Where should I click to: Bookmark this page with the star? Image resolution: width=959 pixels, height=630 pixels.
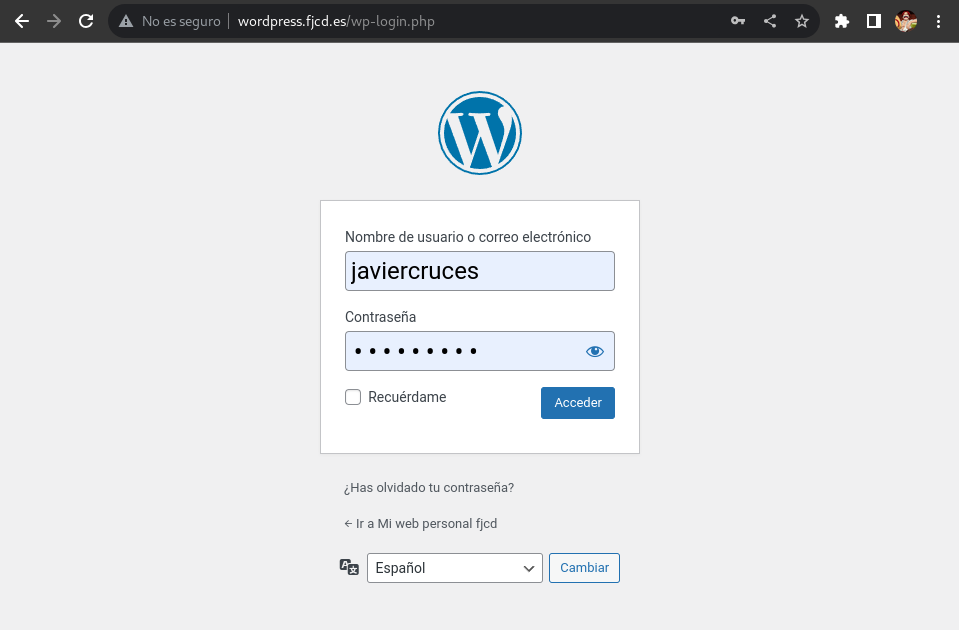click(802, 21)
